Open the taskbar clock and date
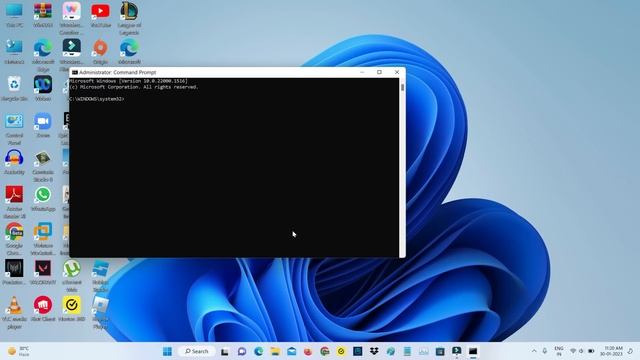 coord(611,351)
